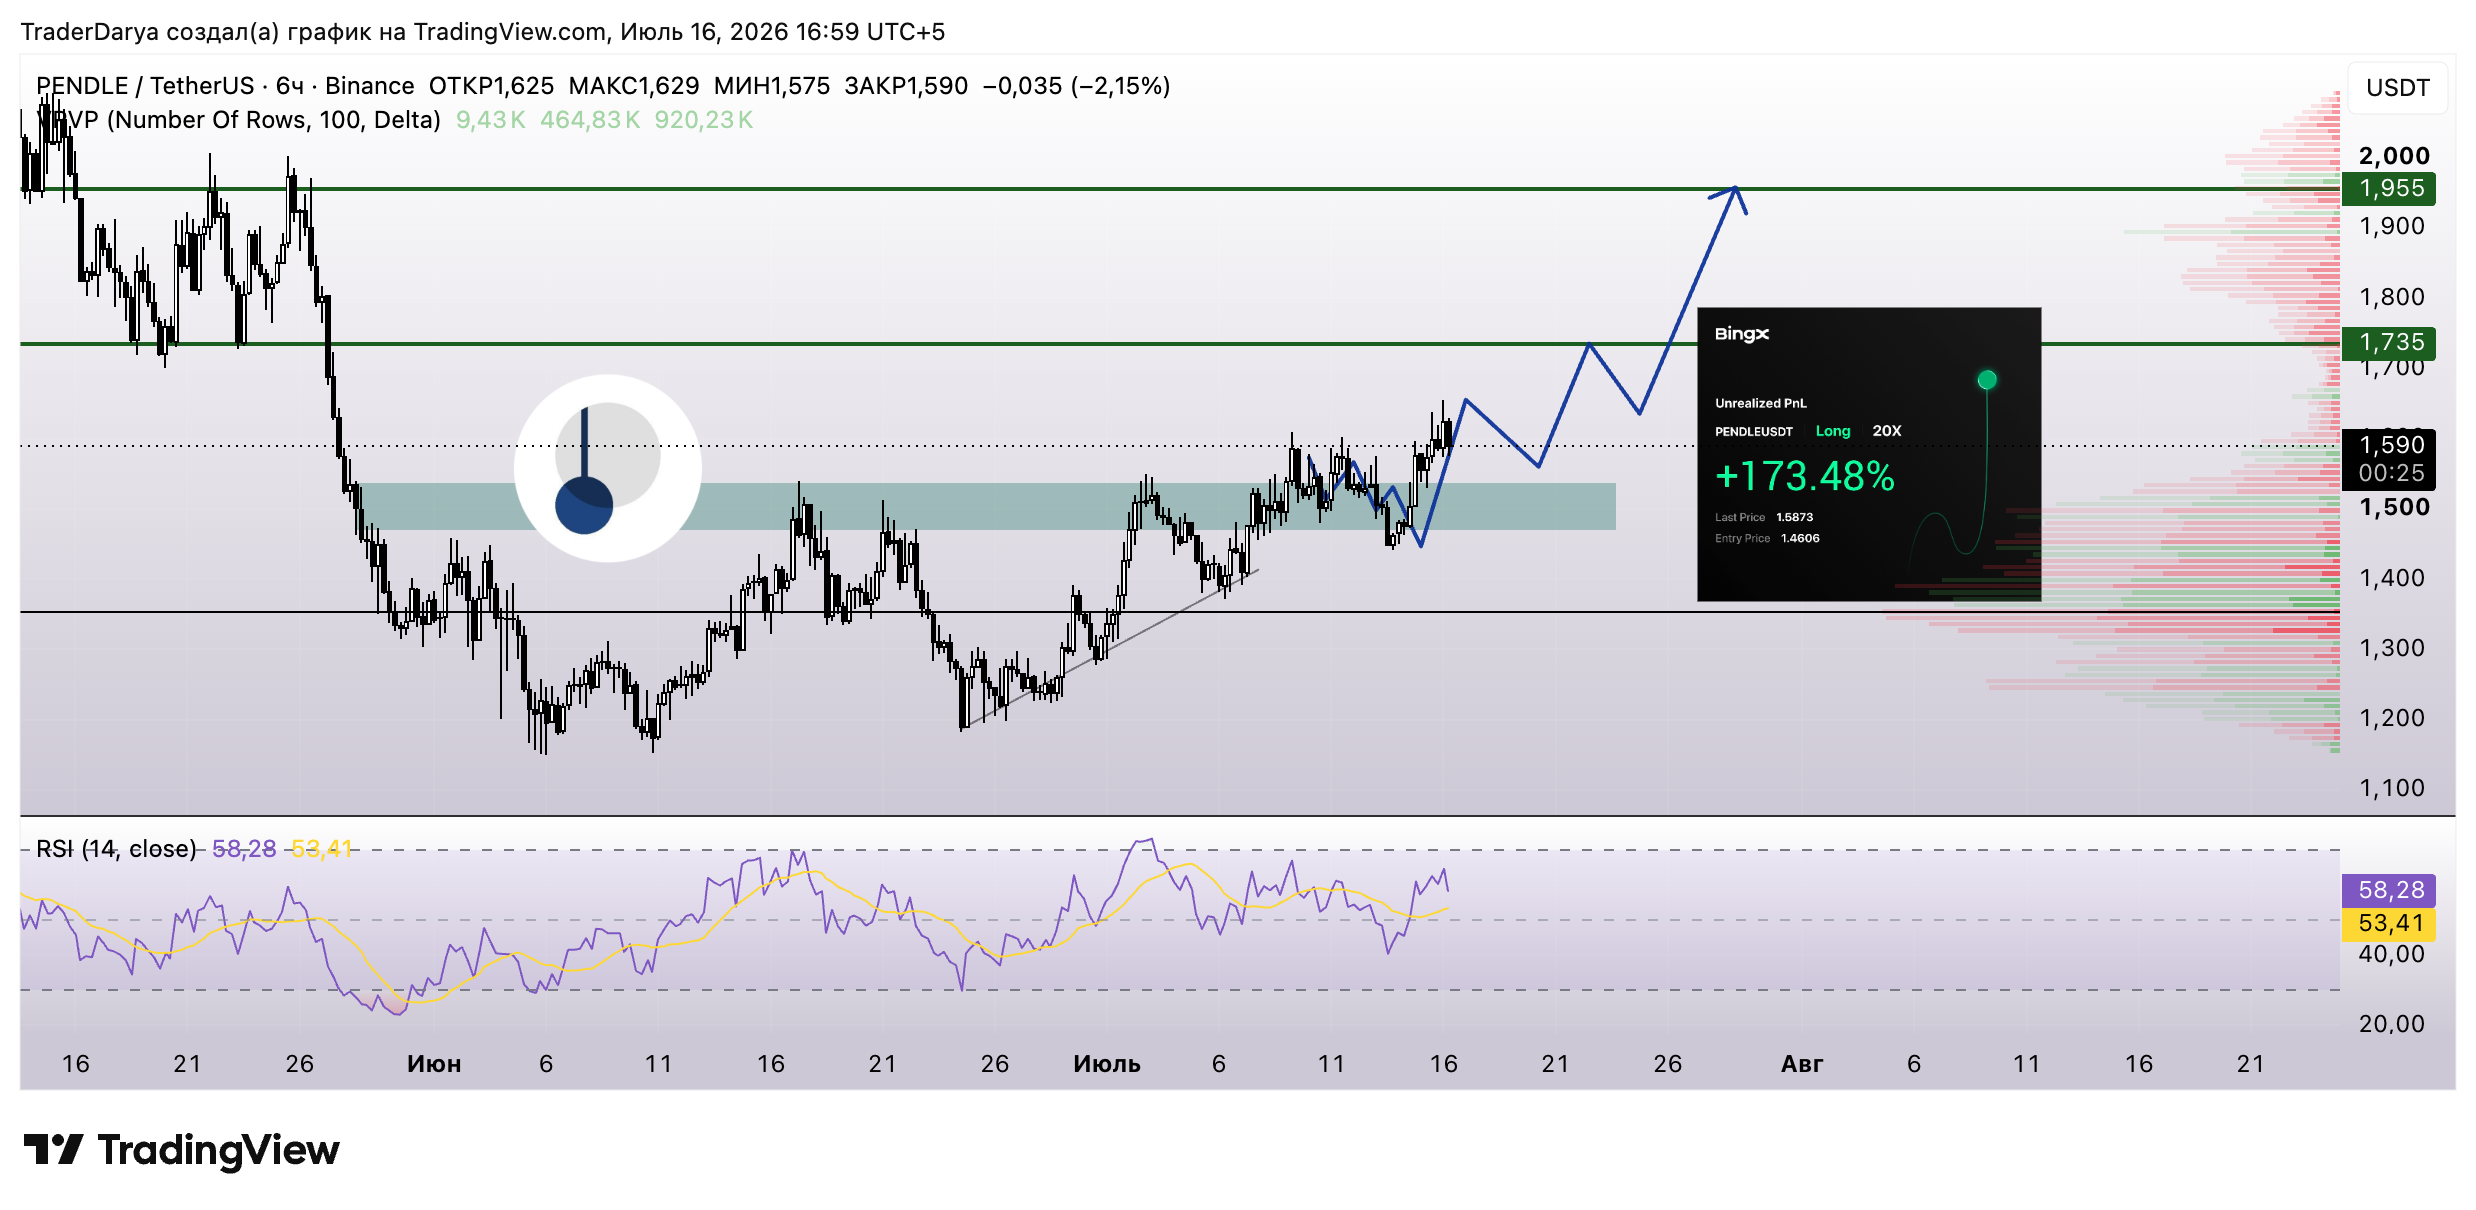Click the 920,23K volume value
Screen dimensions: 2476x1210
pos(704,120)
